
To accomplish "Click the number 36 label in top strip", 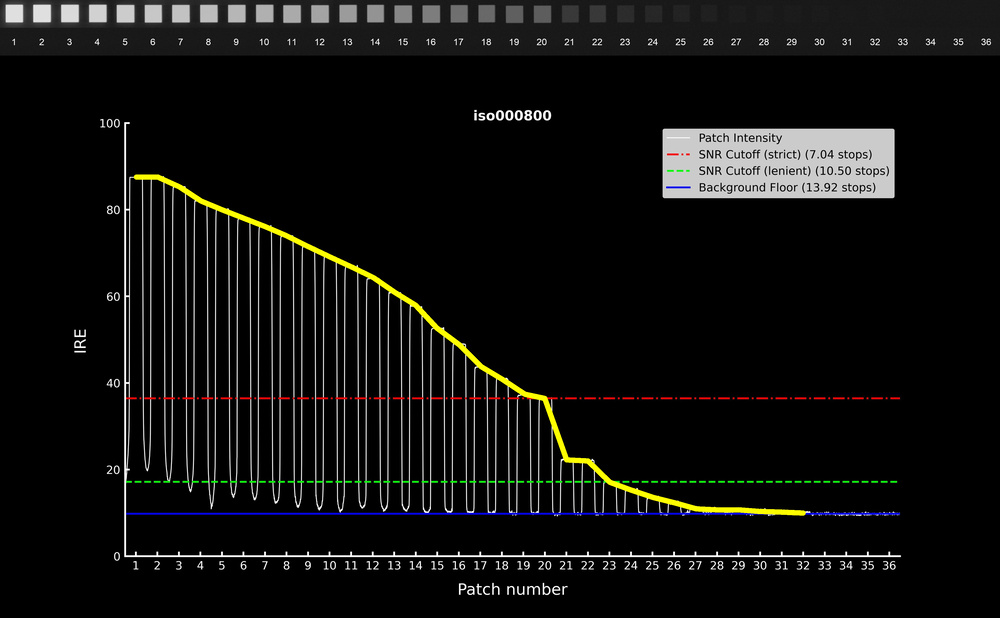I will tap(986, 43).
